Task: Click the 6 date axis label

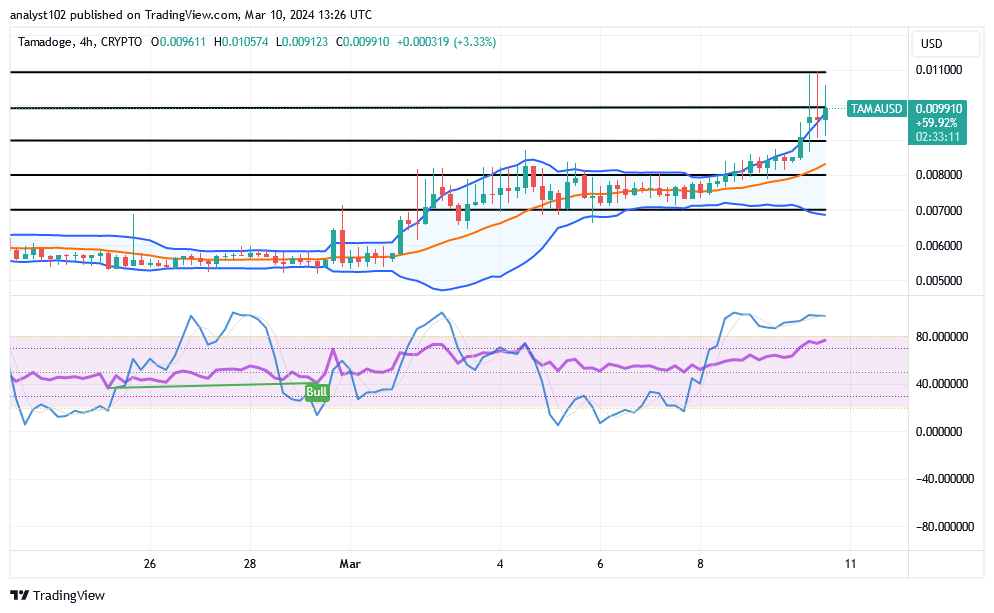Action: coord(600,564)
